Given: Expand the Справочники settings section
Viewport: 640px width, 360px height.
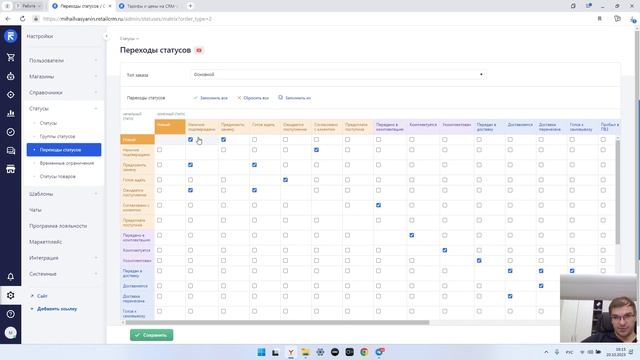Looking at the screenshot, I should [x=63, y=93].
